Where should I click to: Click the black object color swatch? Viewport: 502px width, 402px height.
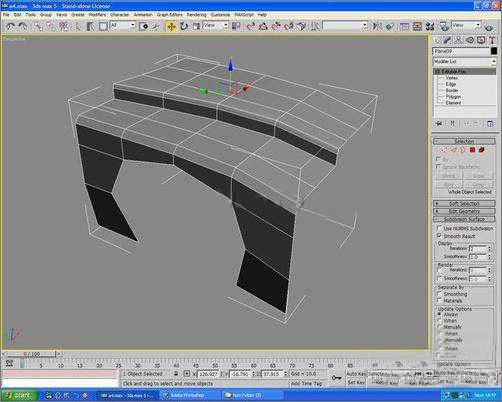pyautogui.click(x=494, y=51)
